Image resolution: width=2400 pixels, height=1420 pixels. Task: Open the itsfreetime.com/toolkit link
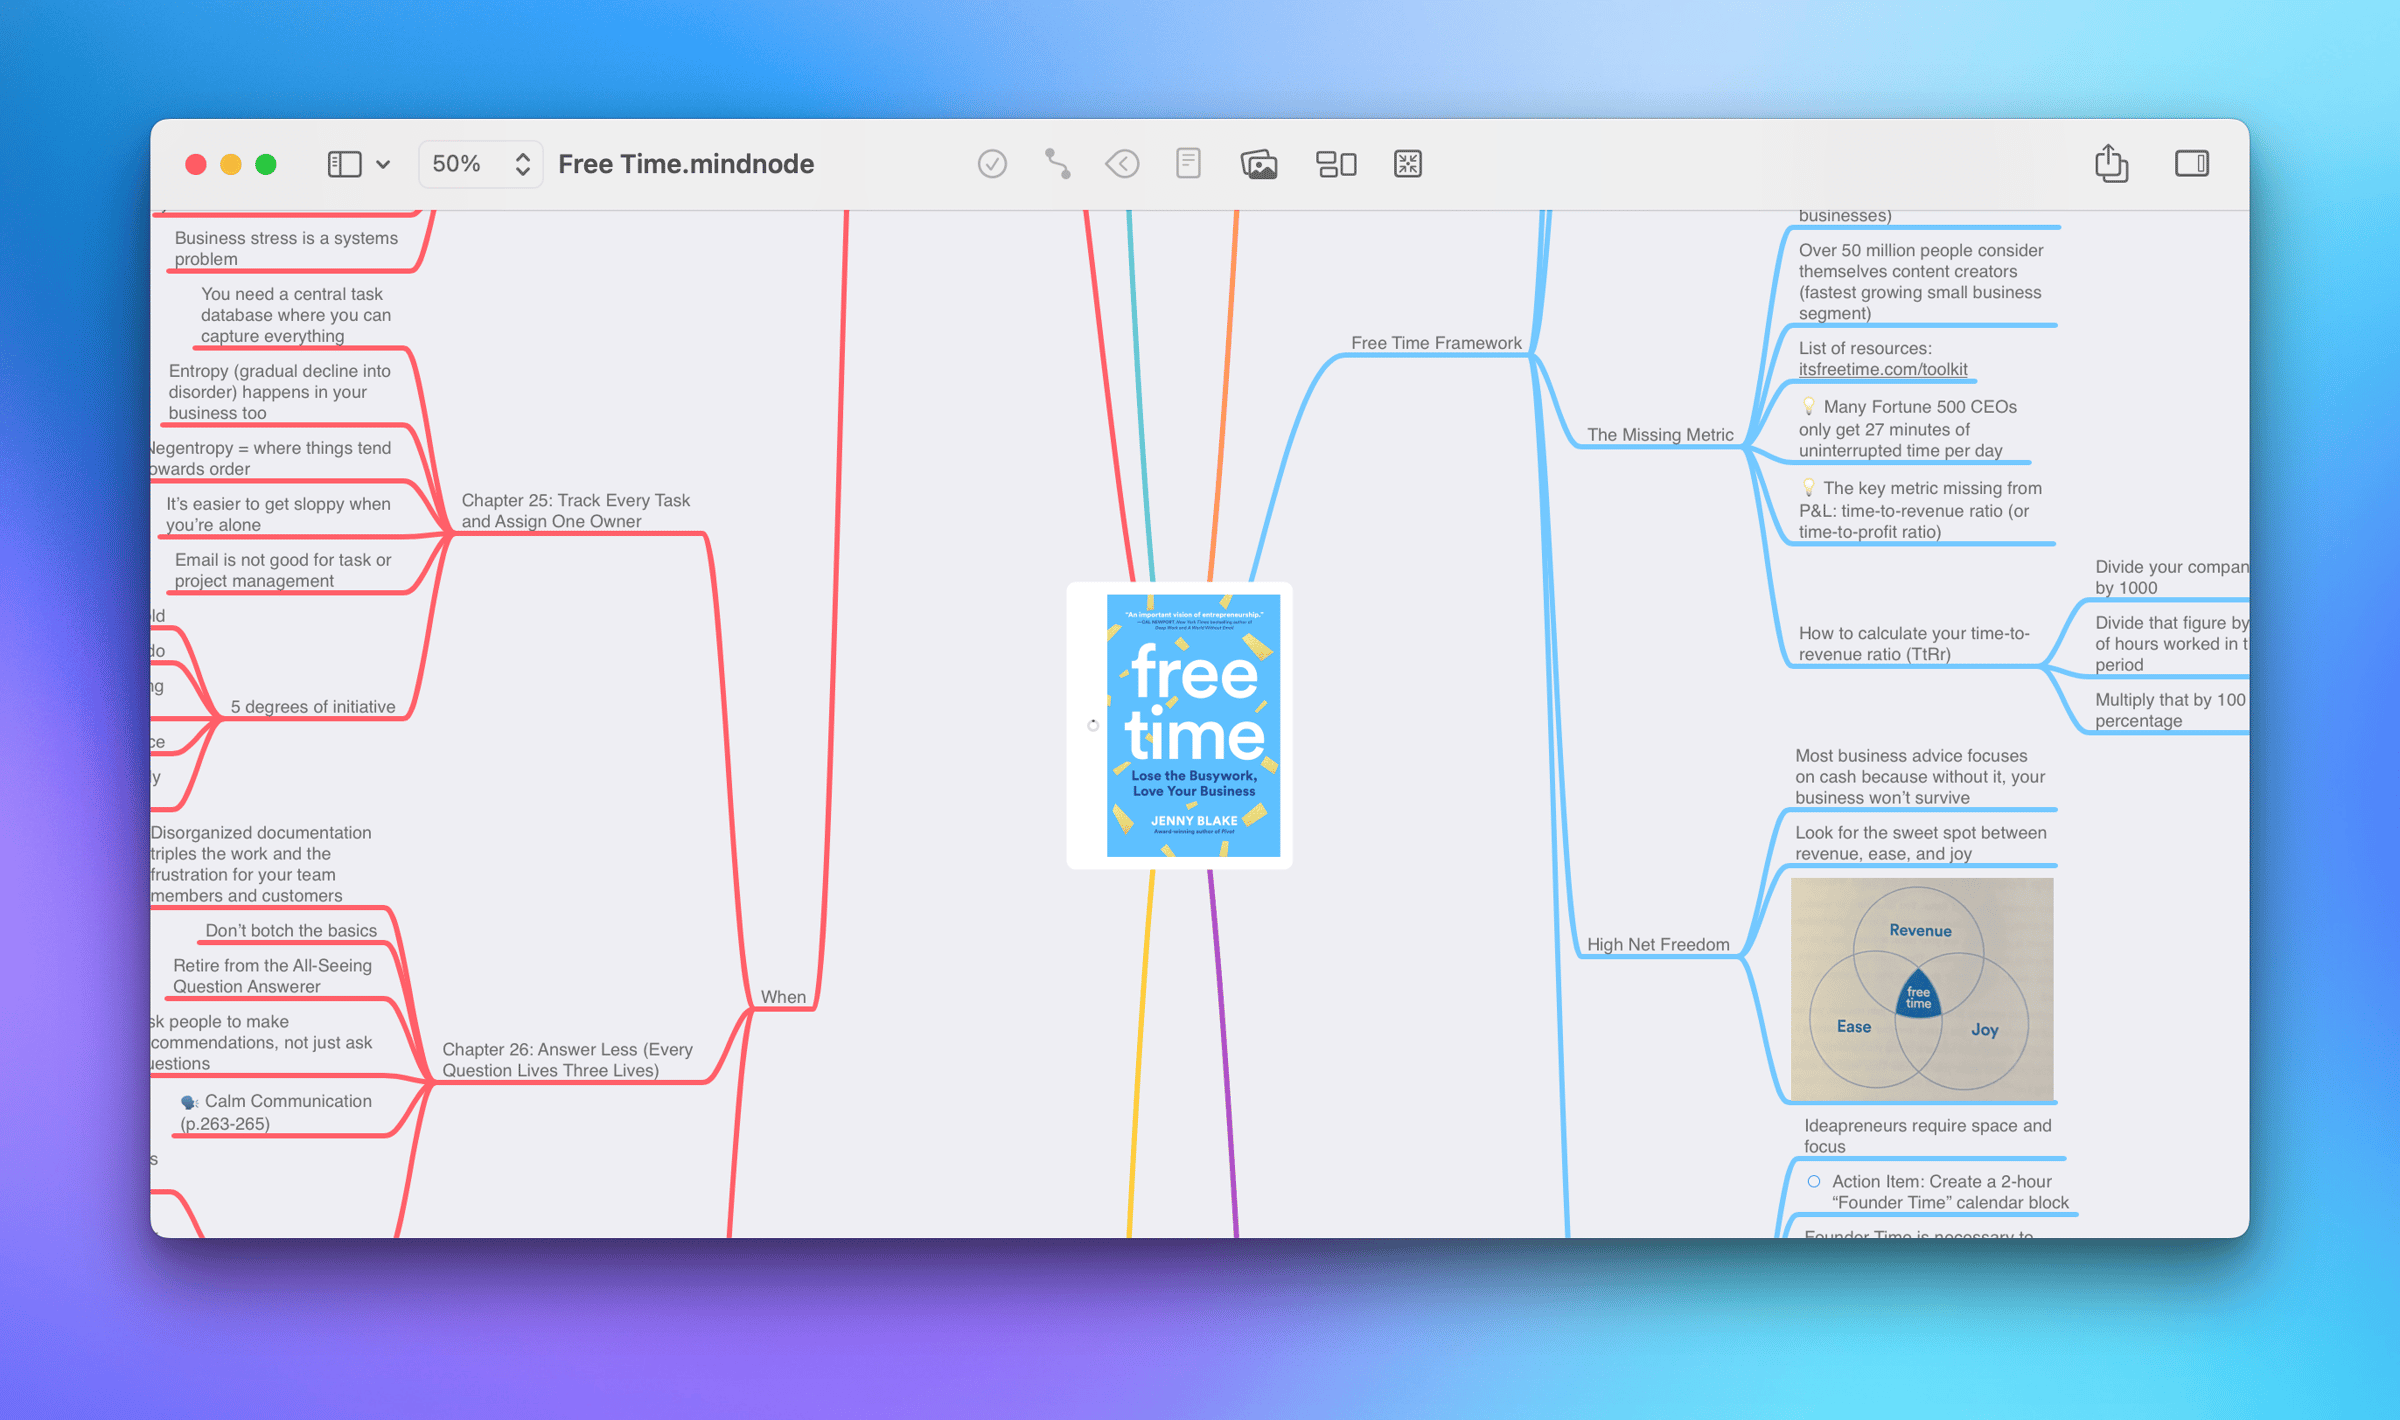pyautogui.click(x=1882, y=369)
